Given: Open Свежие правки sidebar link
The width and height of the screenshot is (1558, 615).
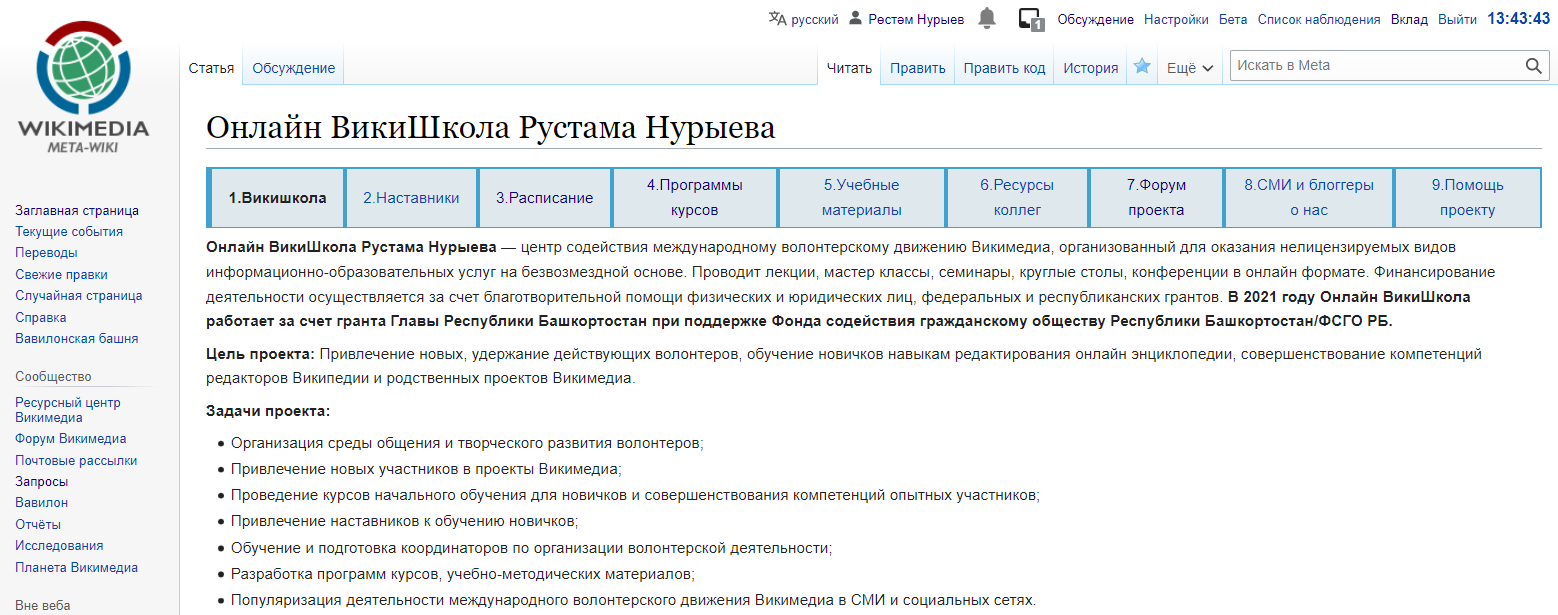Looking at the screenshot, I should click(61, 274).
